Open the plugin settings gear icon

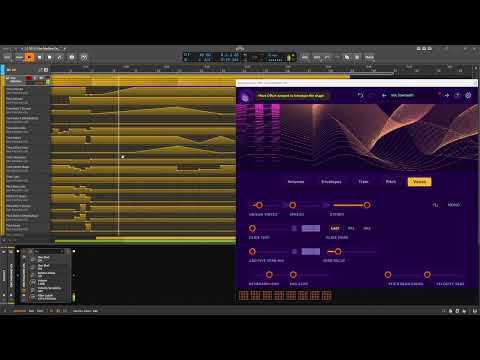[468, 95]
